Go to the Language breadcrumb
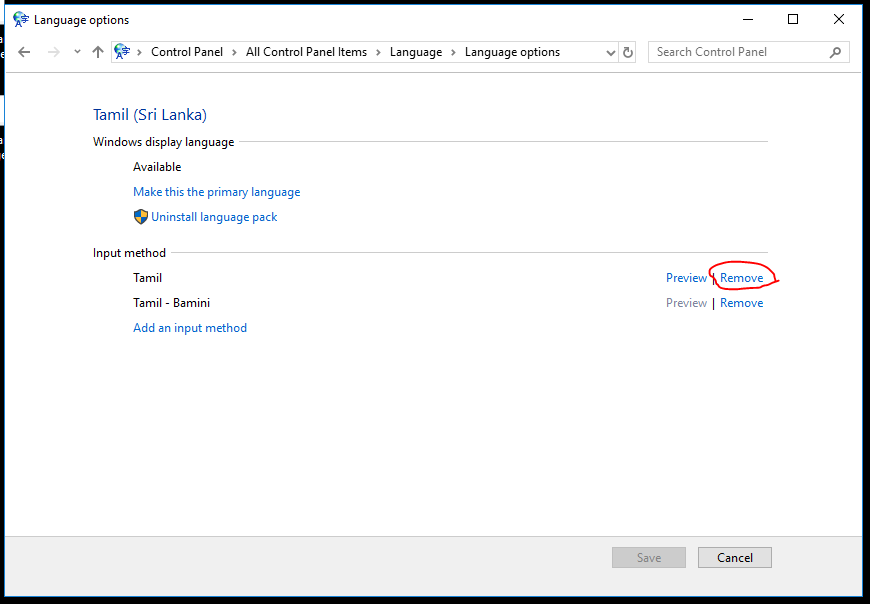The height and width of the screenshot is (604, 870). click(416, 52)
